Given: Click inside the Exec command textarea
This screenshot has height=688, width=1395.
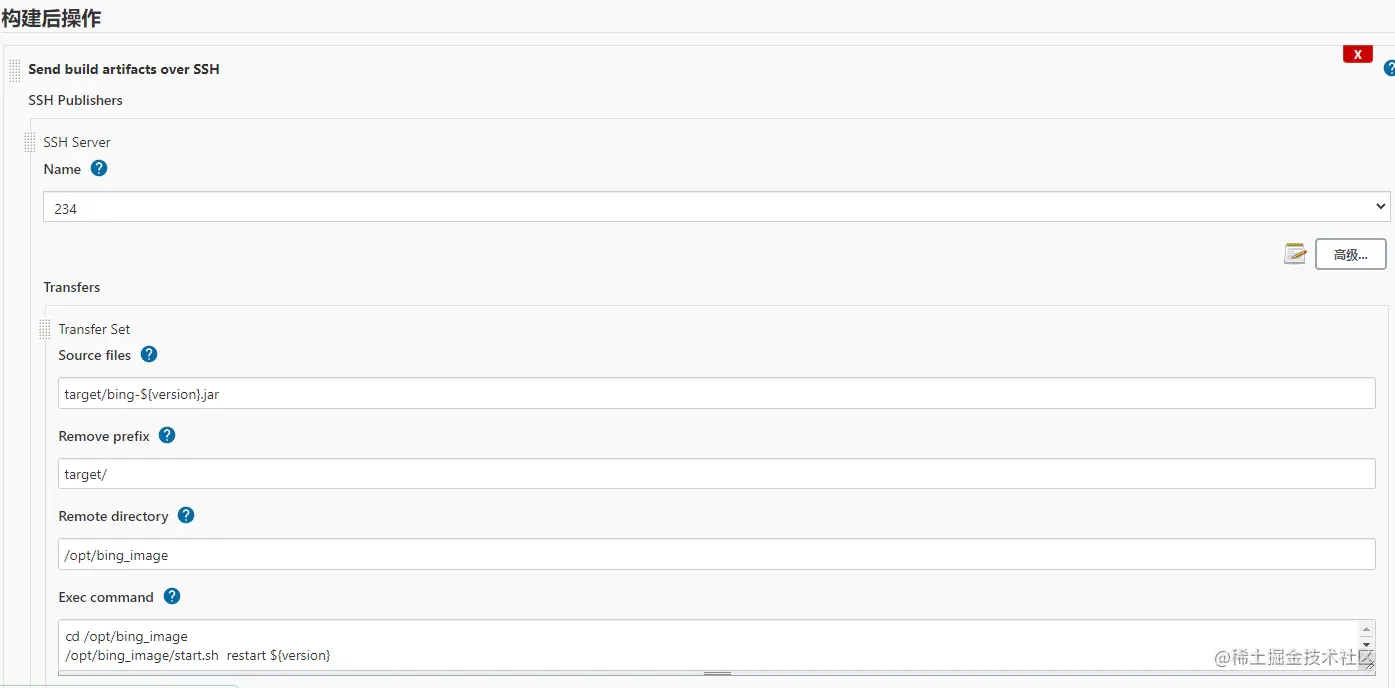Looking at the screenshot, I should coord(700,645).
